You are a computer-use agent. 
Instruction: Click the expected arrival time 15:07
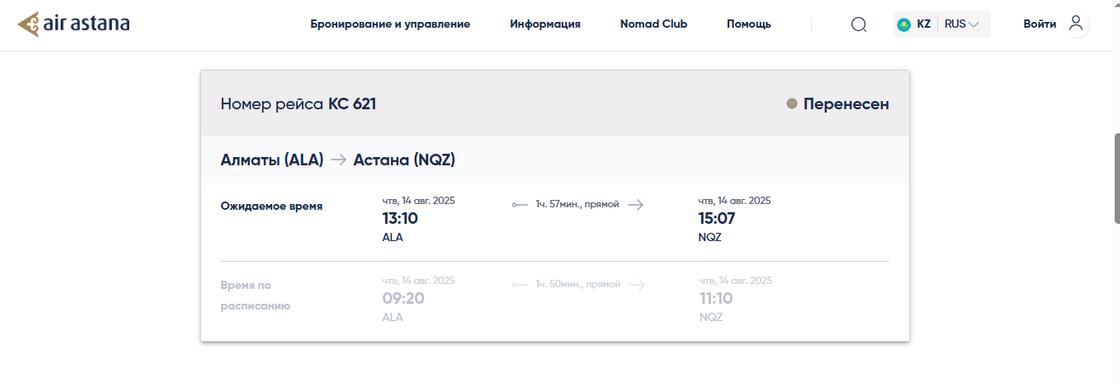click(x=716, y=218)
